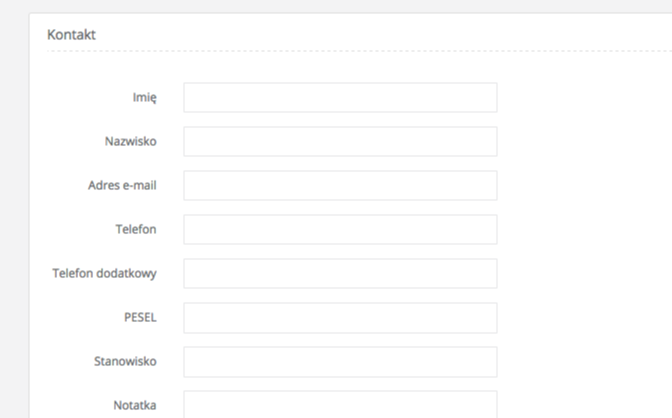Click into the Telefon field
Image resolution: width=672 pixels, height=418 pixels.
tap(340, 230)
